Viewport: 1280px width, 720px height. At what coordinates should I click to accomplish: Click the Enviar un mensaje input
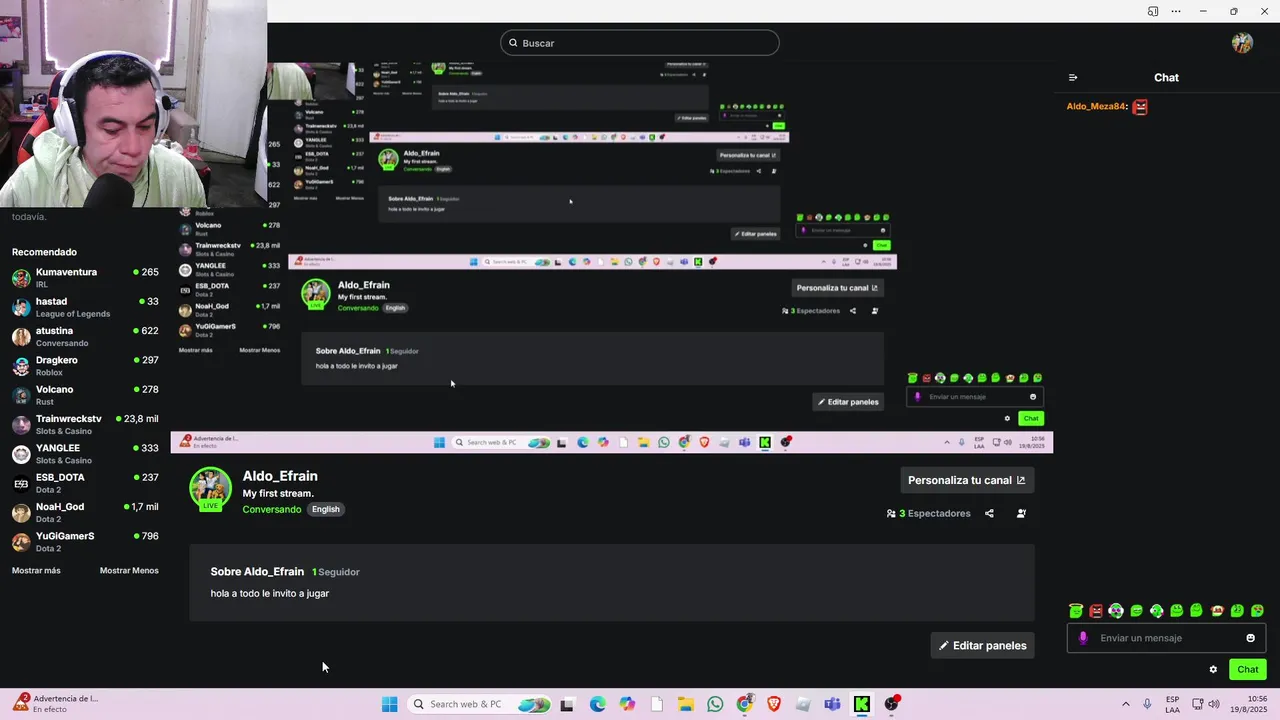click(1166, 638)
